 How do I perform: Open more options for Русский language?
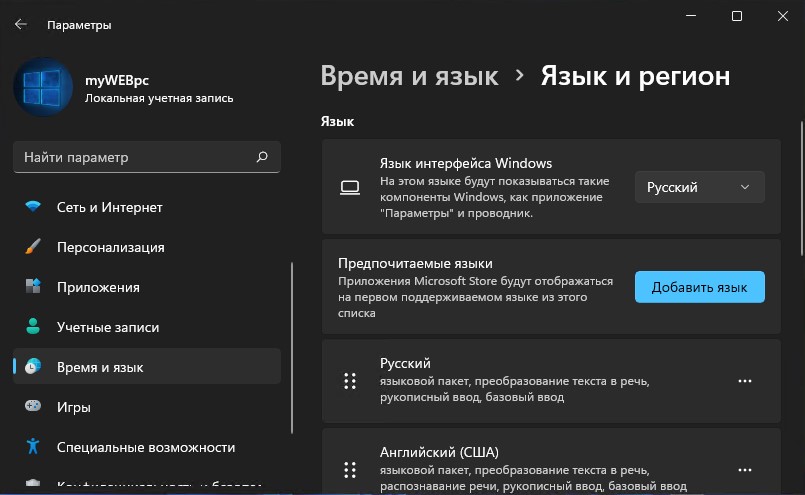coord(744,381)
